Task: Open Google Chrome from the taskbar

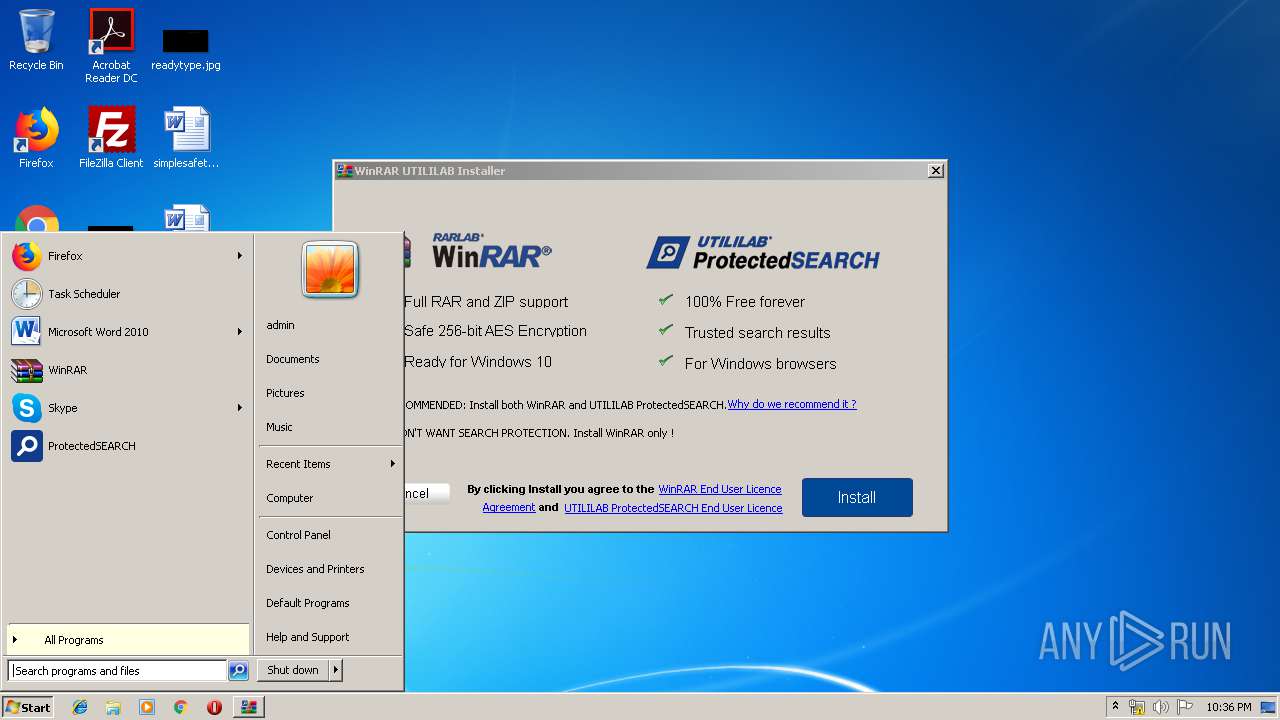Action: click(x=180, y=707)
